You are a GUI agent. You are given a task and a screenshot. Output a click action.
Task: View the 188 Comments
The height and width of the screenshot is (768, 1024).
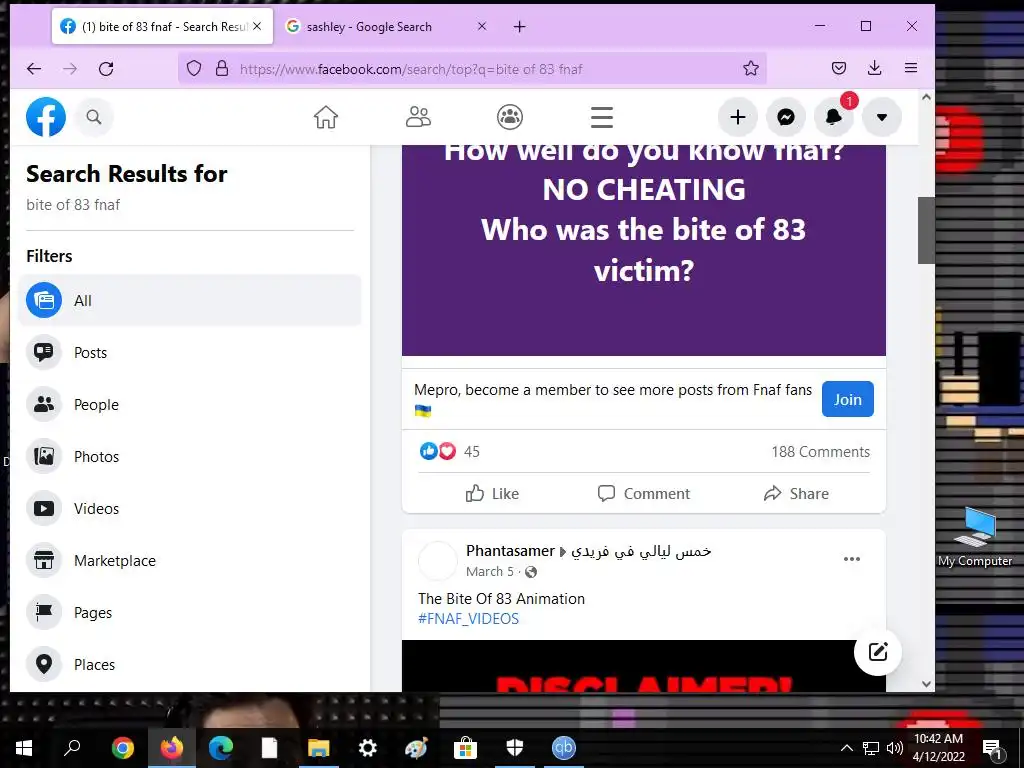coord(820,452)
